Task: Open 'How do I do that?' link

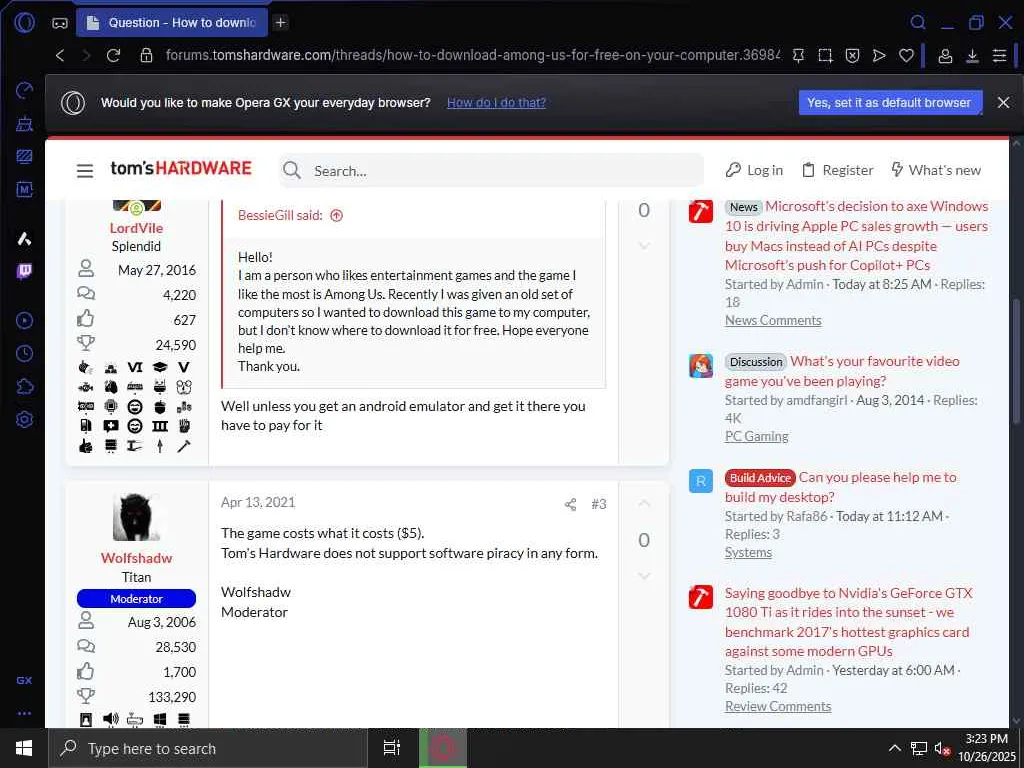Action: [x=496, y=103]
